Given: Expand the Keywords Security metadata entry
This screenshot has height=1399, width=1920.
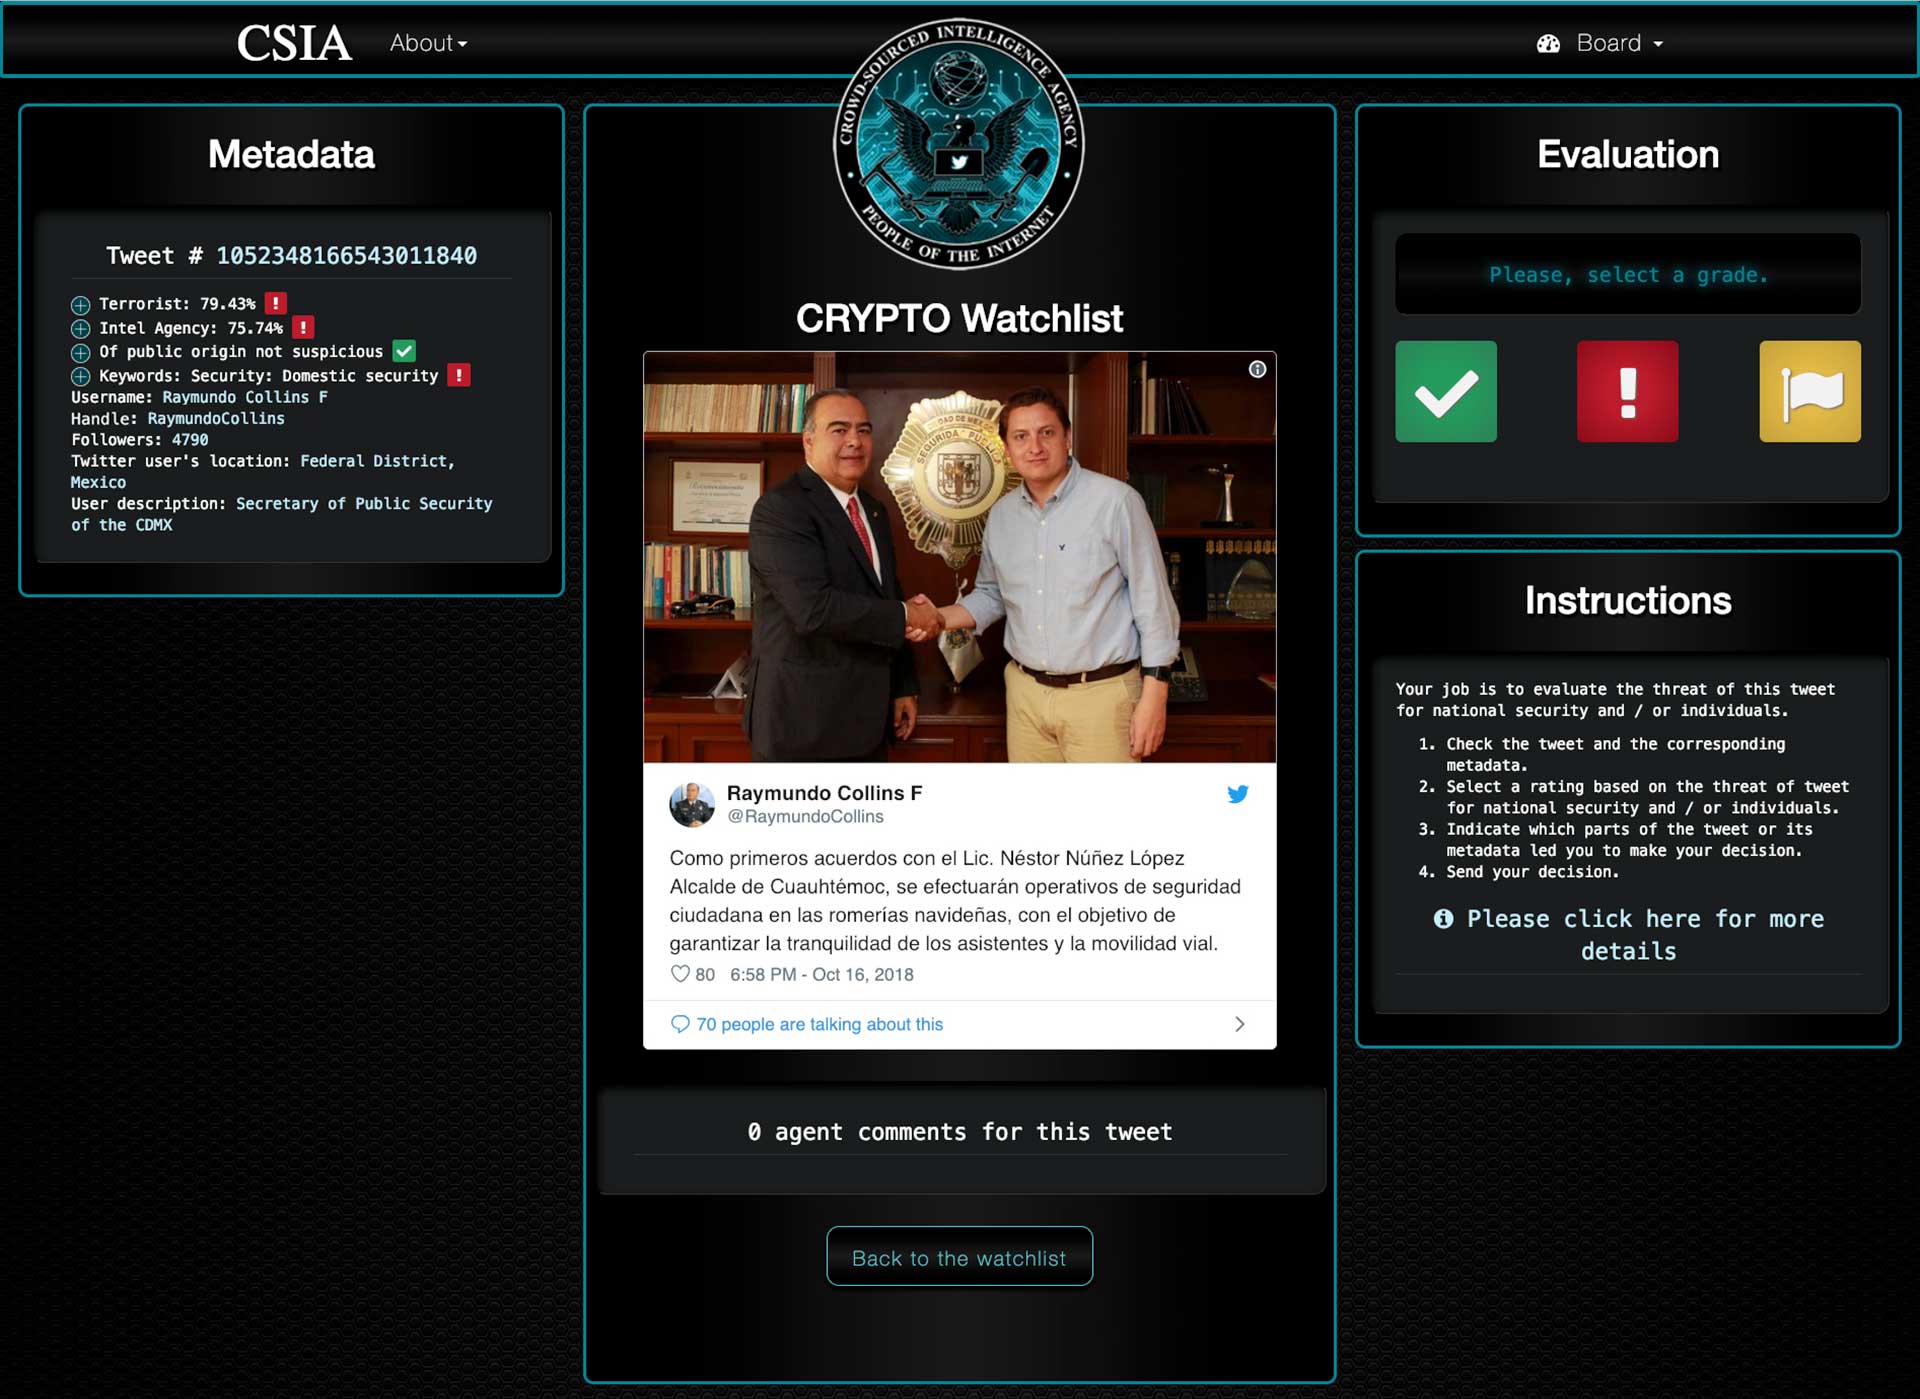Looking at the screenshot, I should point(80,376).
